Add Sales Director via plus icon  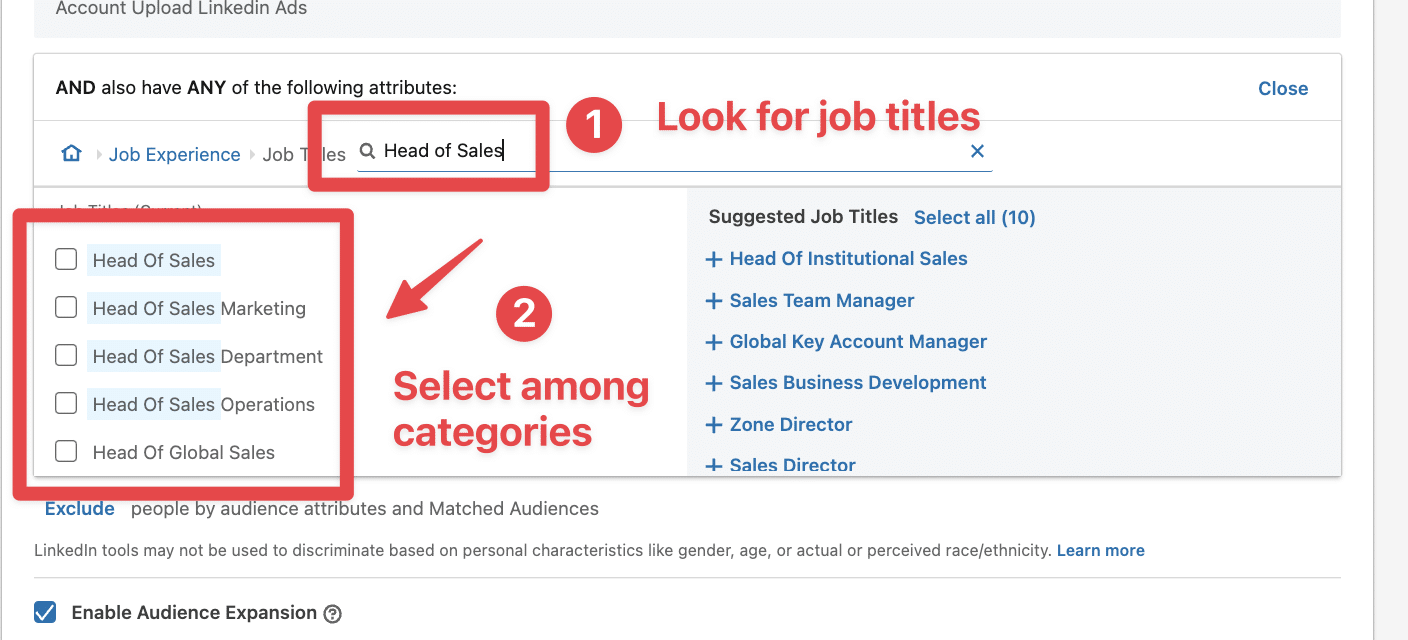click(714, 466)
